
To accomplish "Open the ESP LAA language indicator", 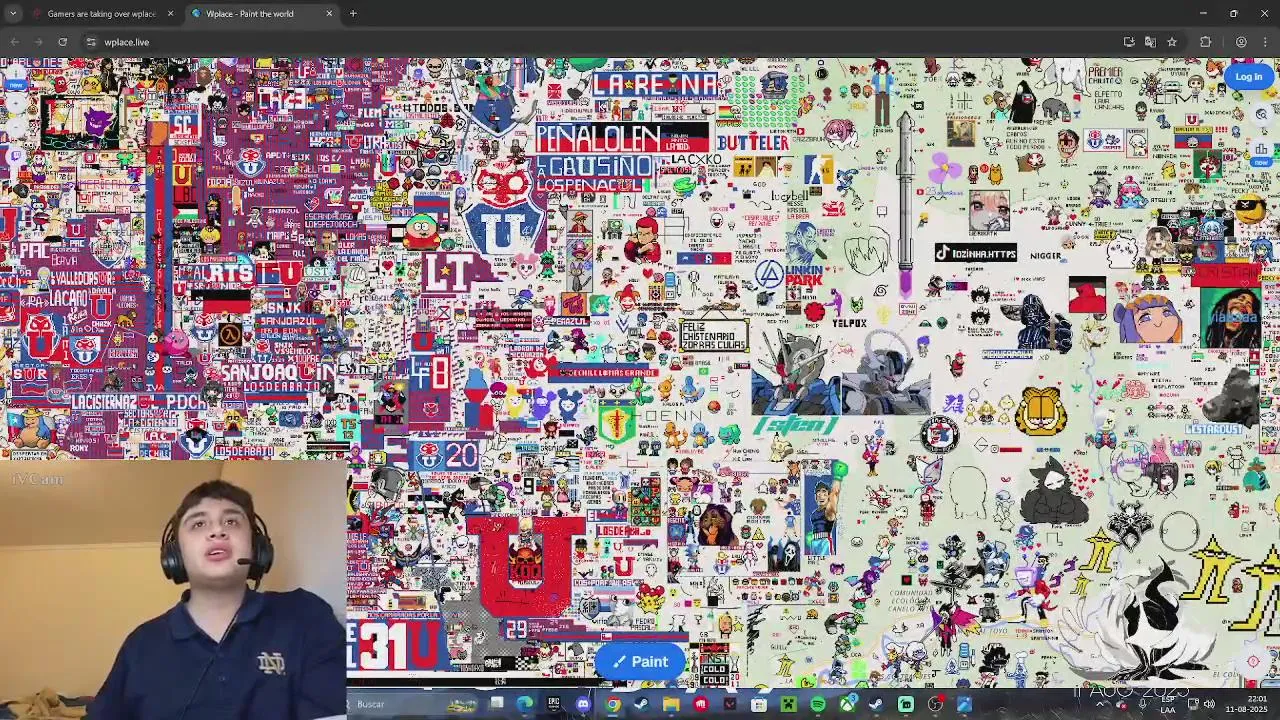I will coord(1168,706).
